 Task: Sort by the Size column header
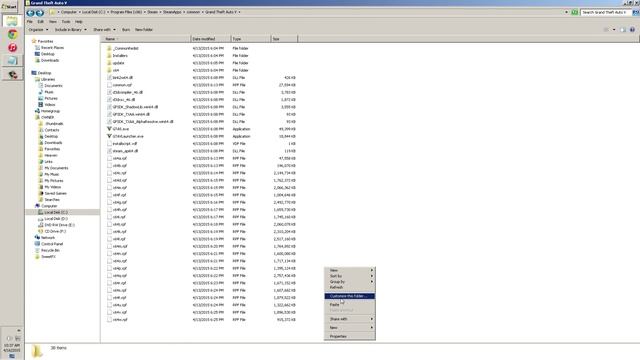pos(284,39)
